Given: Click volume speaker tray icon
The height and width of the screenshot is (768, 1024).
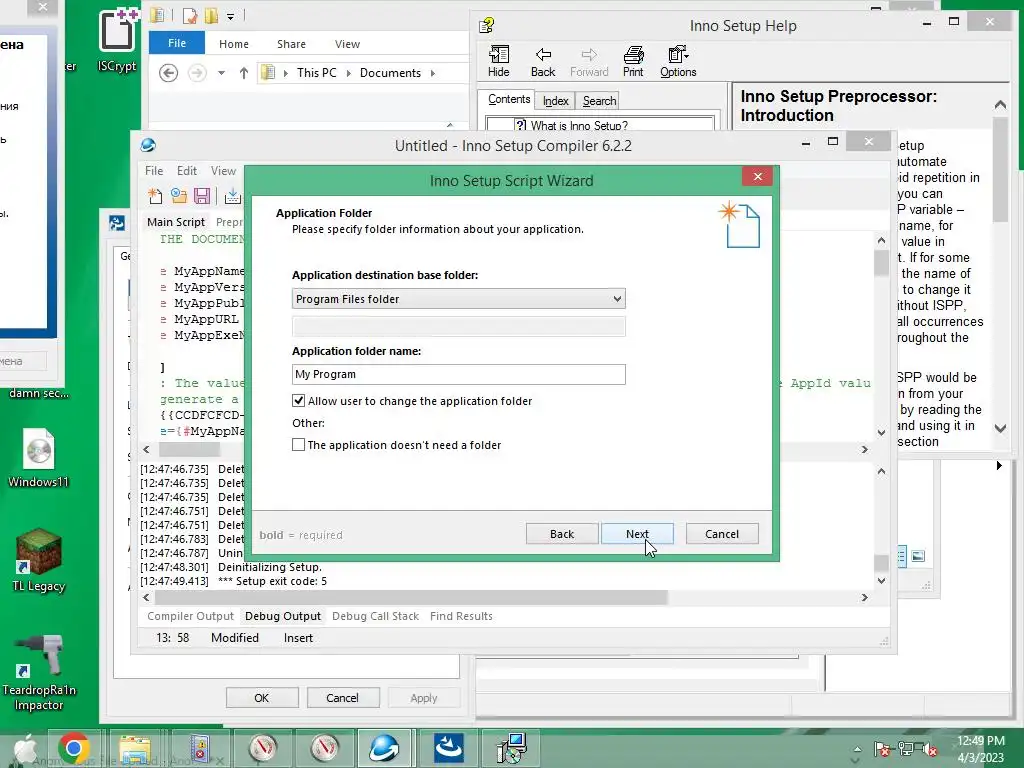Looking at the screenshot, I should (929, 749).
